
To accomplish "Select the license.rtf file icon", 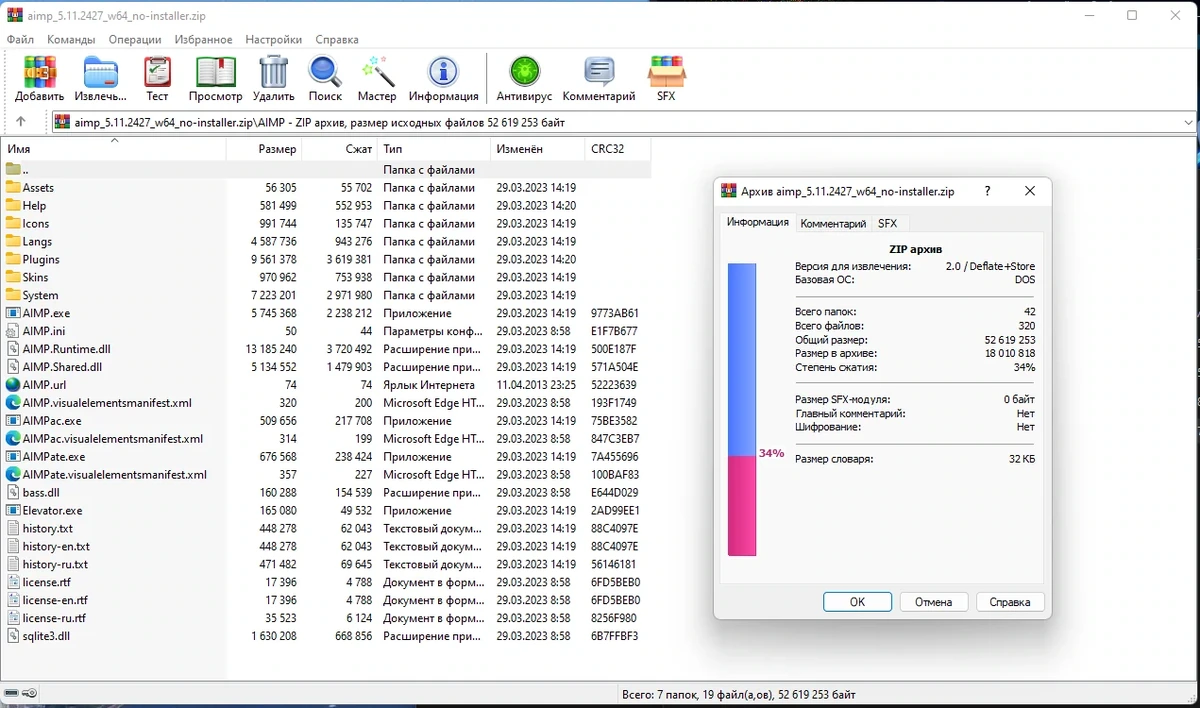I will point(13,582).
